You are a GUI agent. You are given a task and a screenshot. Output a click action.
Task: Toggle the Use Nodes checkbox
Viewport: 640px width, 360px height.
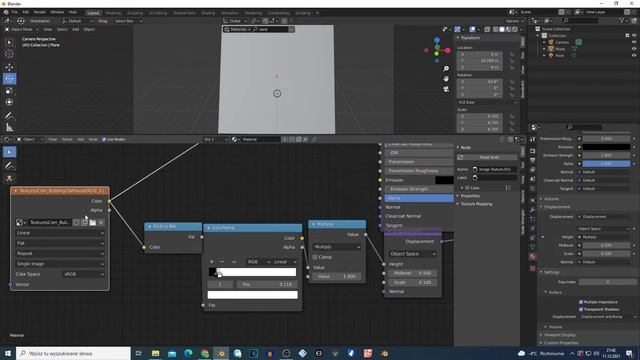point(104,140)
